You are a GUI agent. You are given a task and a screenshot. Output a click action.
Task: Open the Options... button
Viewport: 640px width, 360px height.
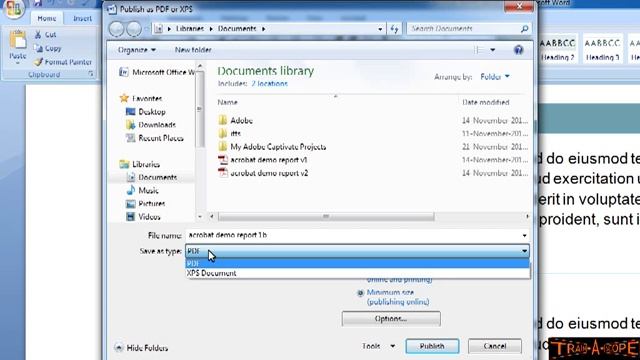(391, 319)
